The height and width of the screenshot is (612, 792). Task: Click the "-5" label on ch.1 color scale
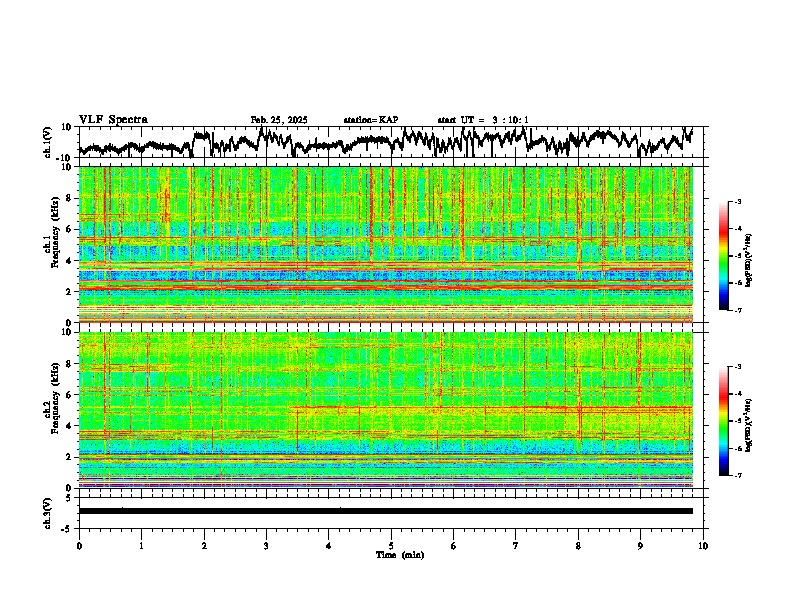tap(738, 256)
